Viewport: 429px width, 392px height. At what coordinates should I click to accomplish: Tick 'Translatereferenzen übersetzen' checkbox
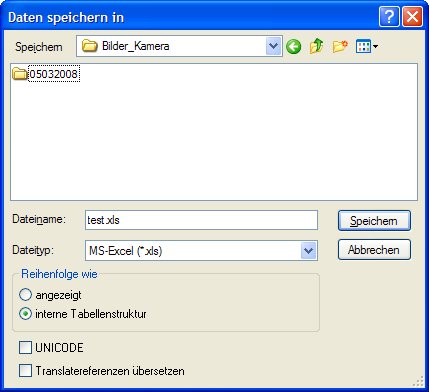click(x=25, y=371)
